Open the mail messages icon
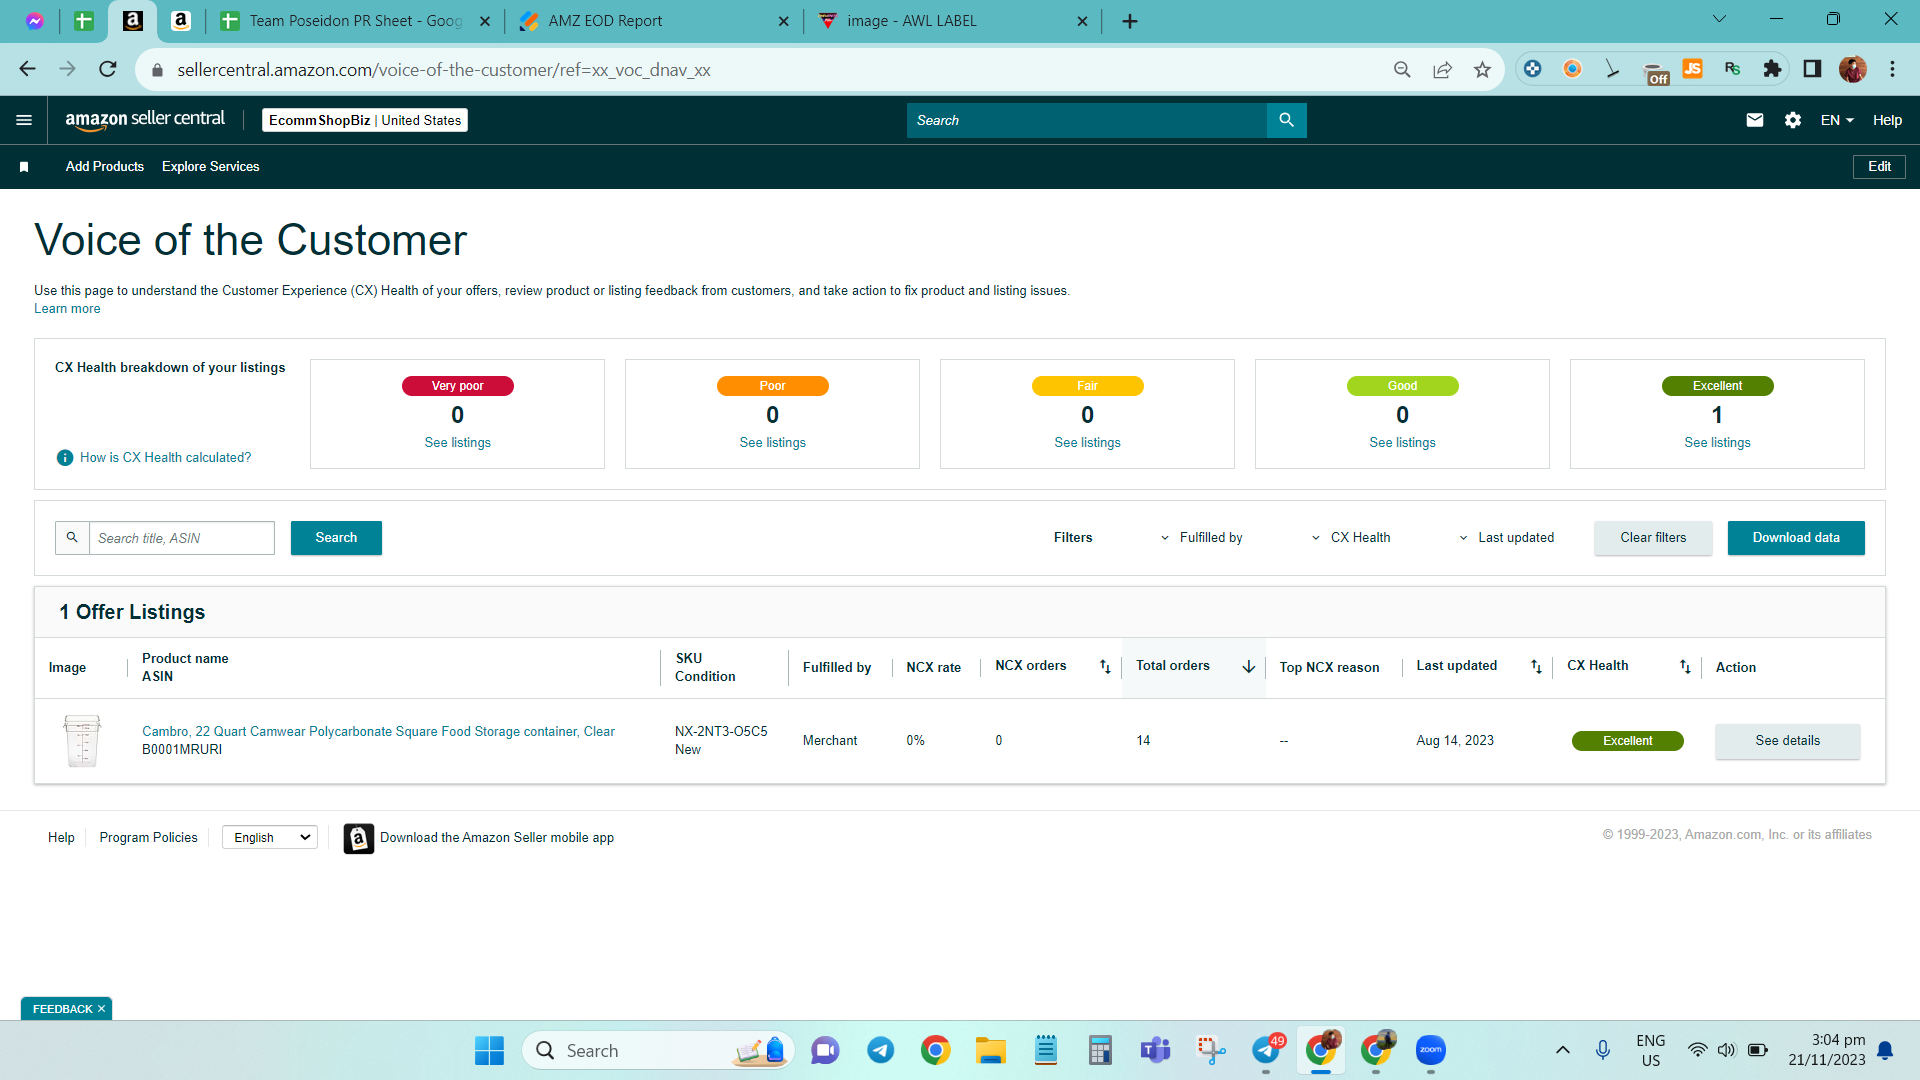 [x=1754, y=120]
